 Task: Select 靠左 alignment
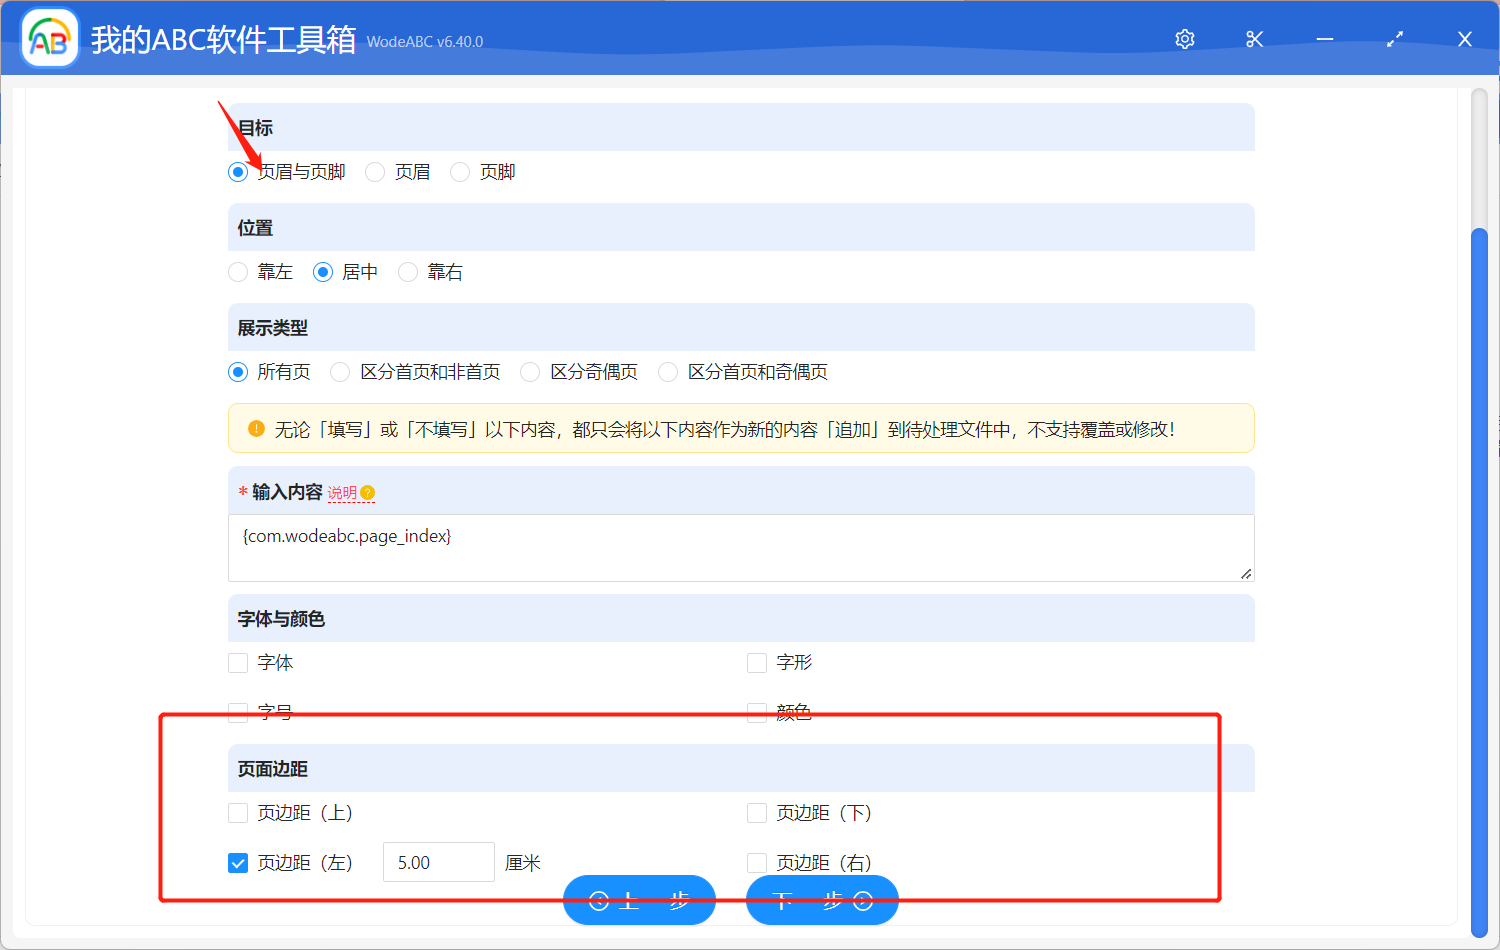[x=238, y=271]
